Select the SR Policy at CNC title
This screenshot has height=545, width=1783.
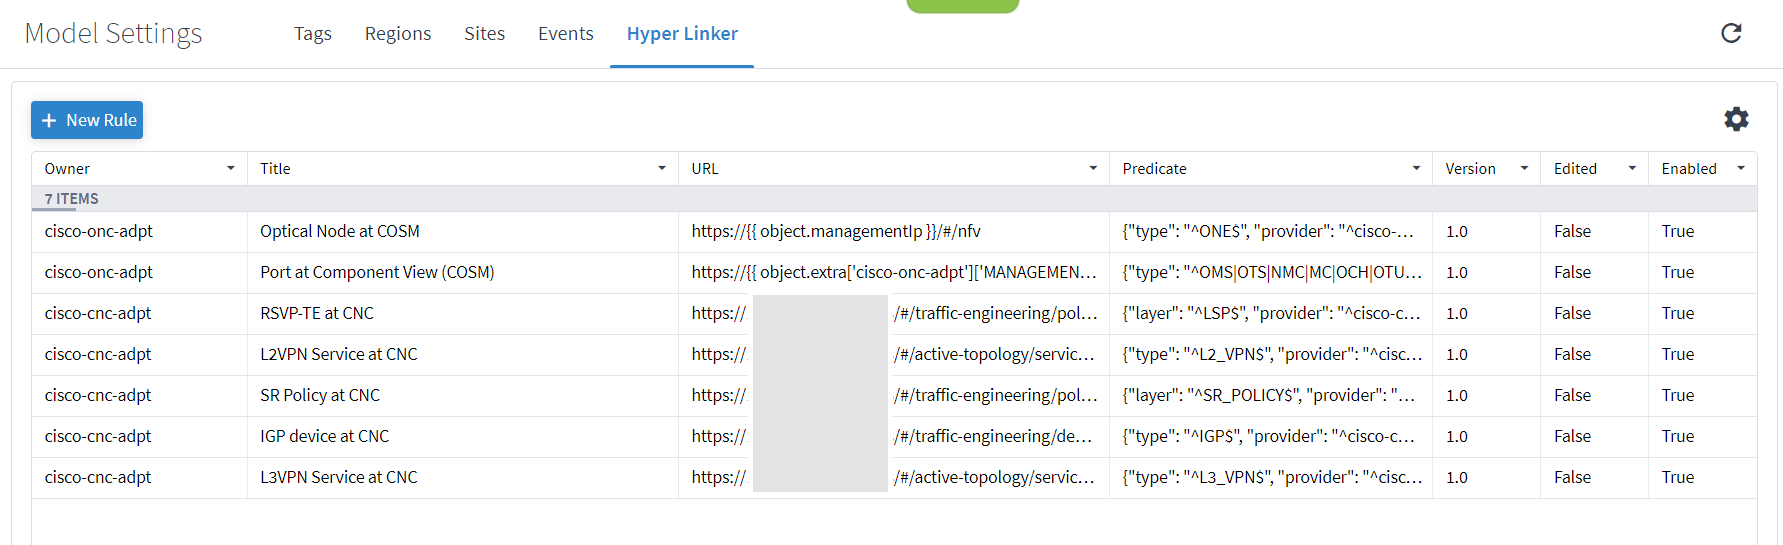320,395
